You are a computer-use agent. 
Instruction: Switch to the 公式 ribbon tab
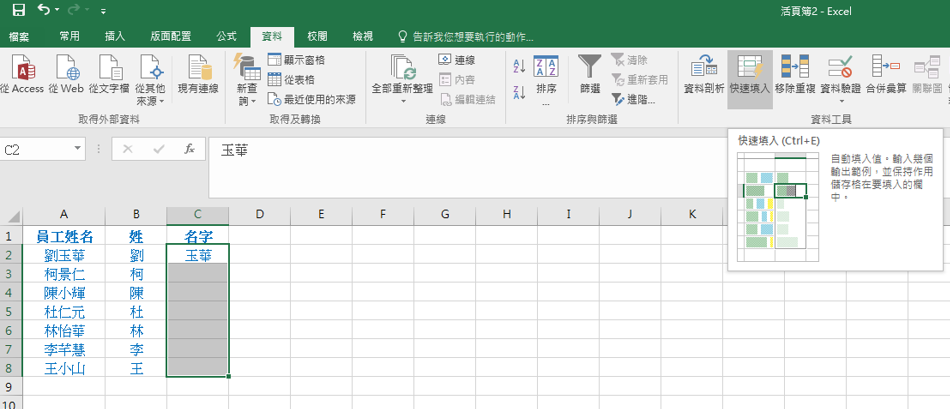click(x=226, y=36)
